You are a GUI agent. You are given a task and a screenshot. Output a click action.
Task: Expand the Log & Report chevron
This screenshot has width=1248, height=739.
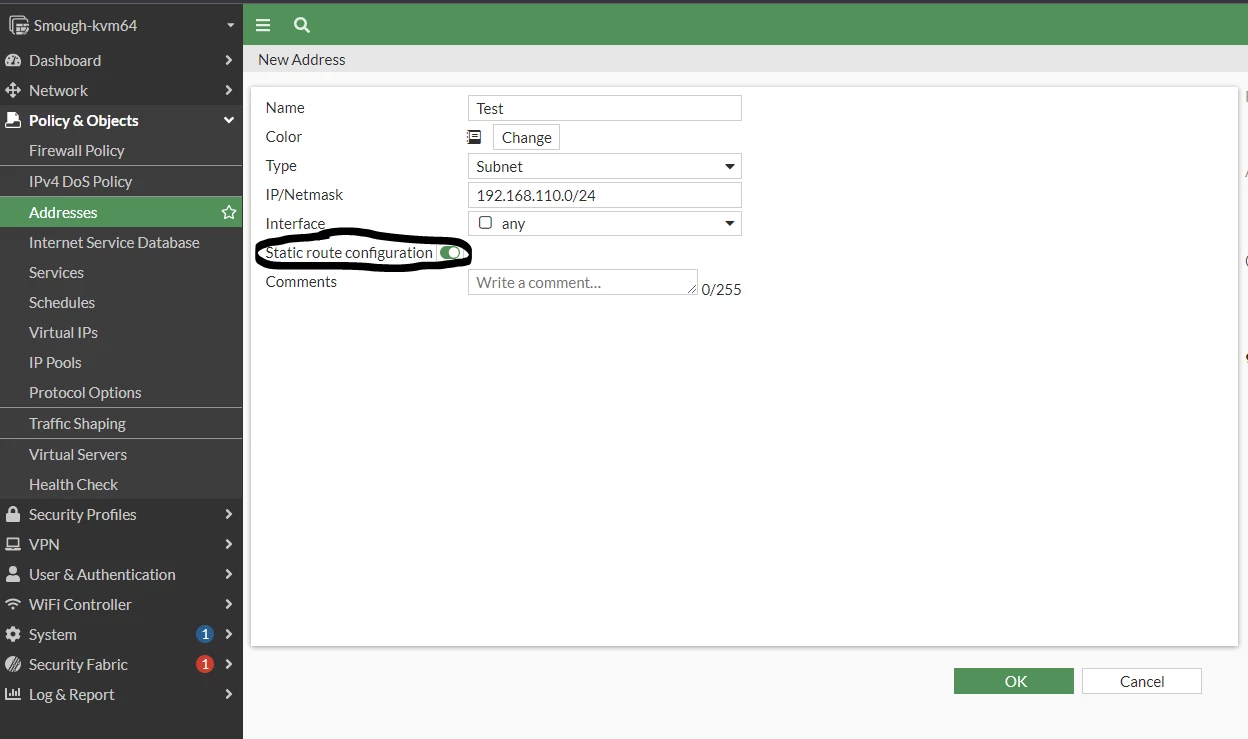(x=229, y=694)
